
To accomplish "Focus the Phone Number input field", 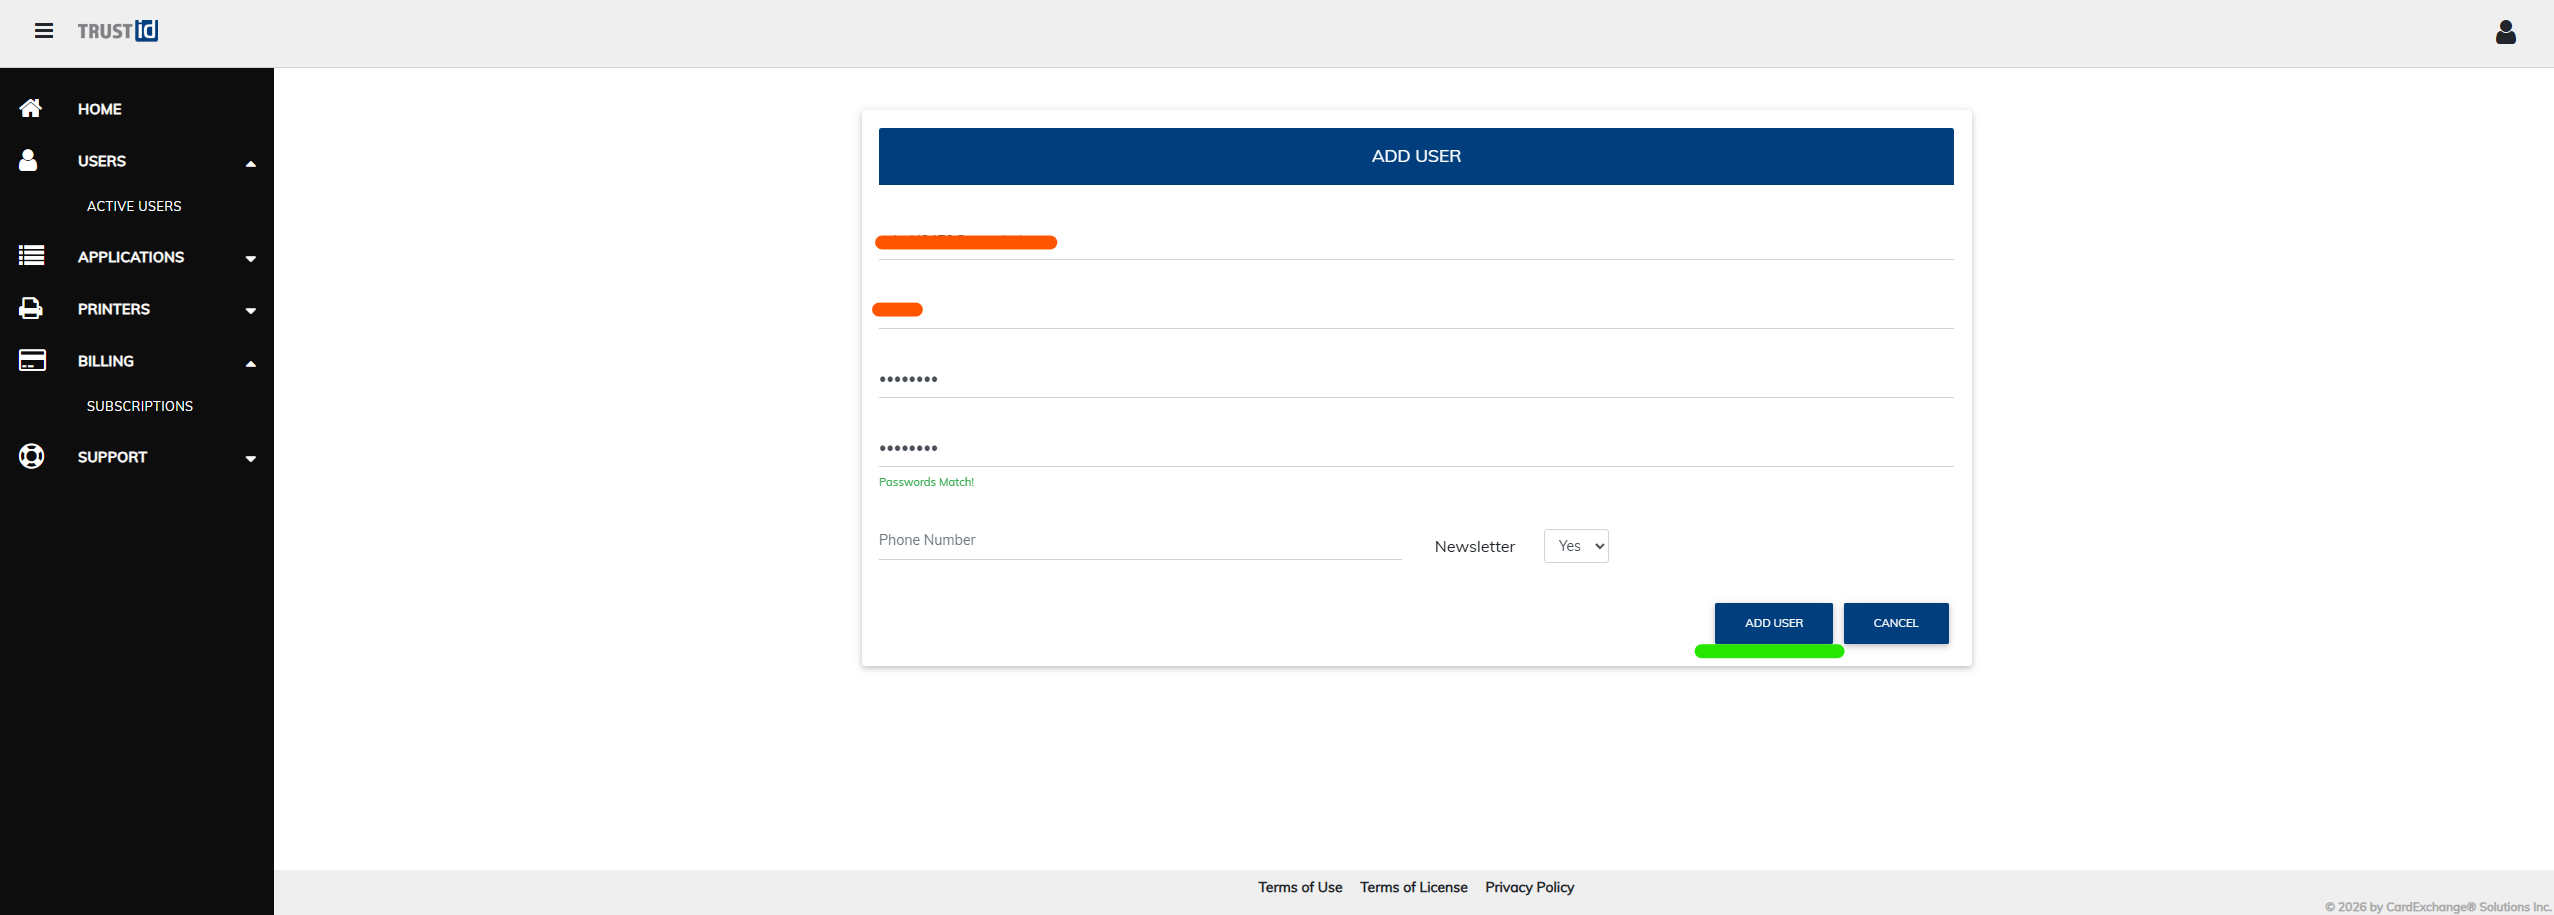I will 1139,540.
